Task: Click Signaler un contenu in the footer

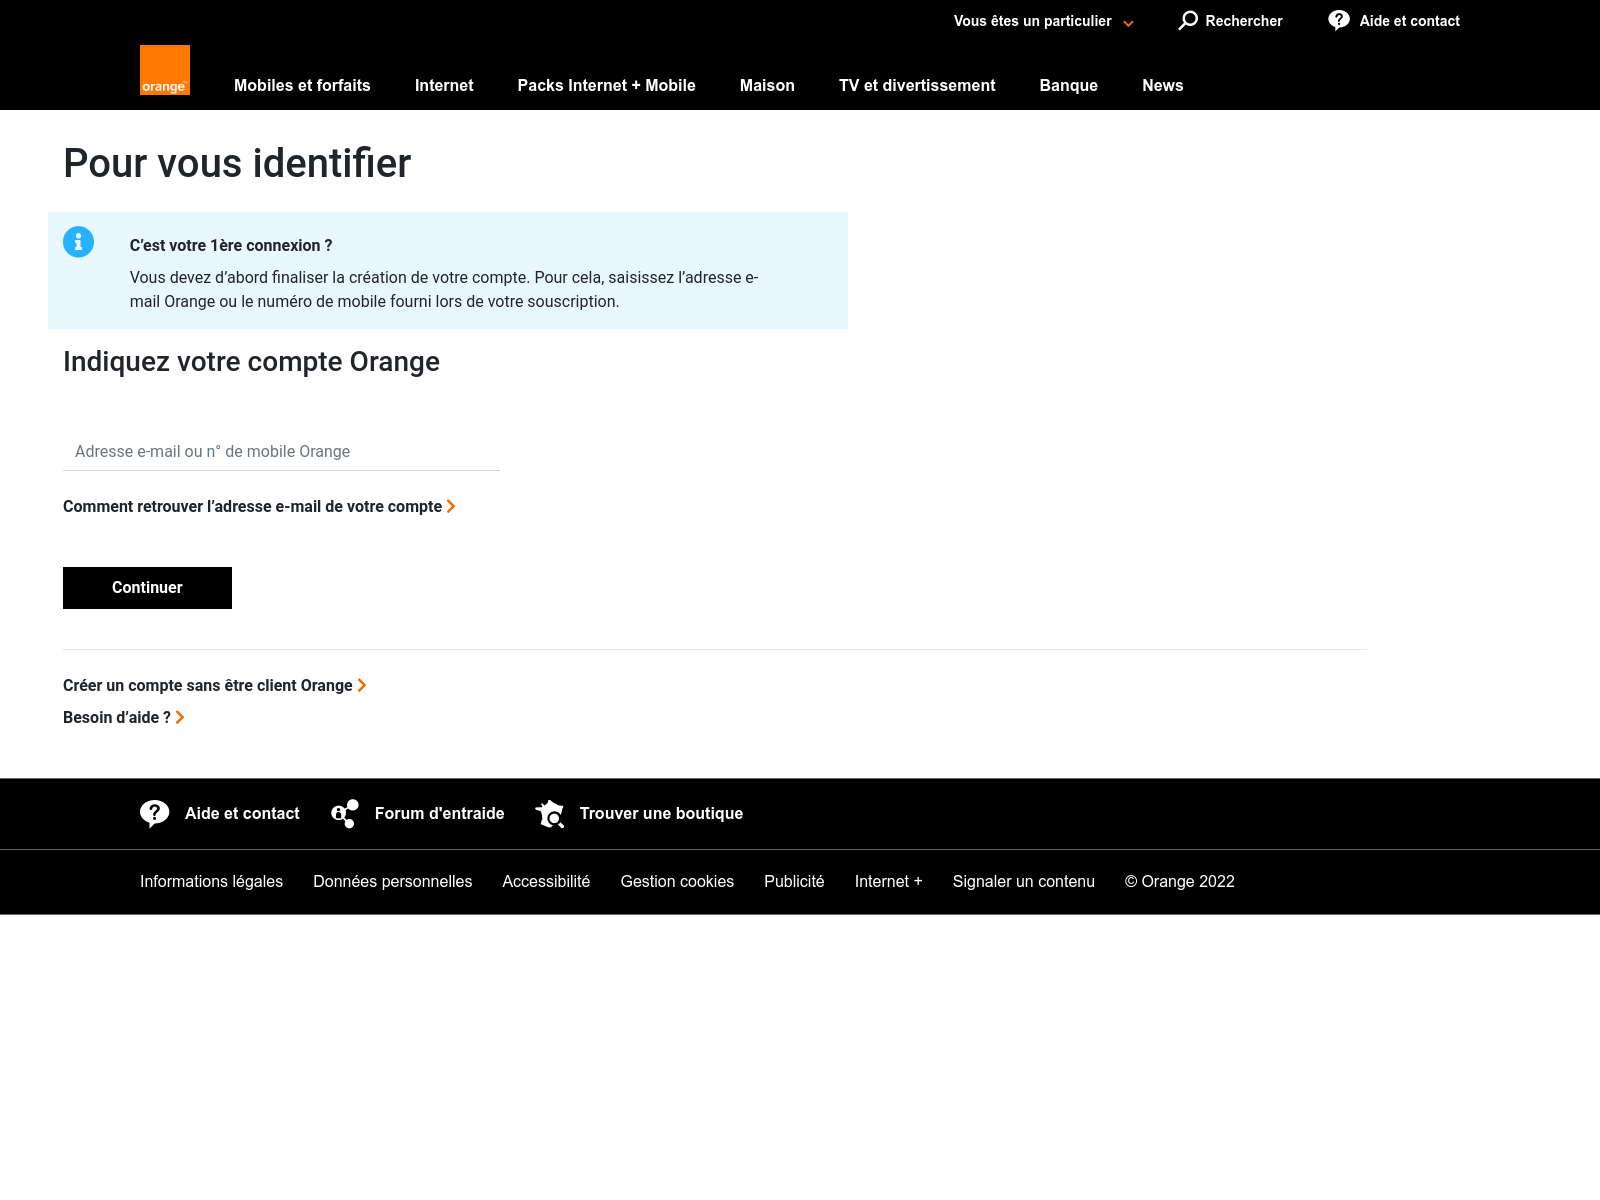Action: click(x=1023, y=882)
